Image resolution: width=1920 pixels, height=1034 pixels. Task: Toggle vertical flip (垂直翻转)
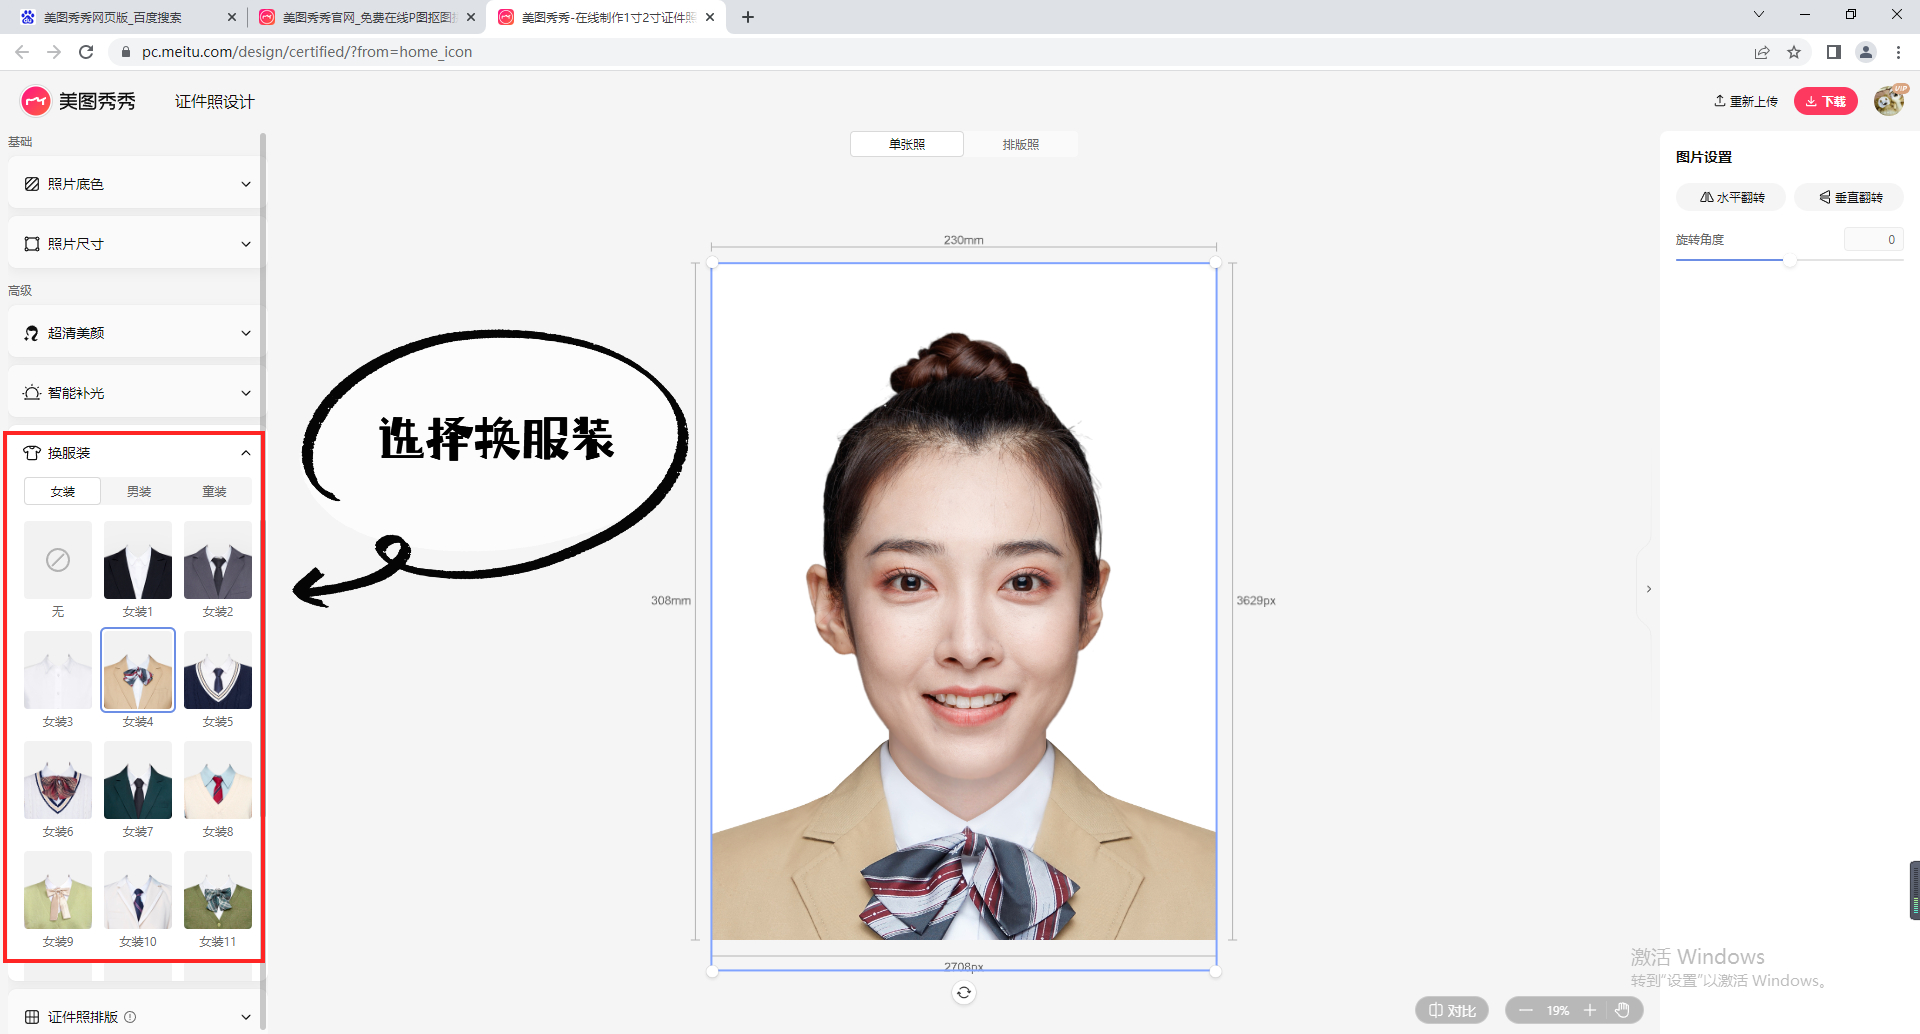pyautogui.click(x=1849, y=197)
